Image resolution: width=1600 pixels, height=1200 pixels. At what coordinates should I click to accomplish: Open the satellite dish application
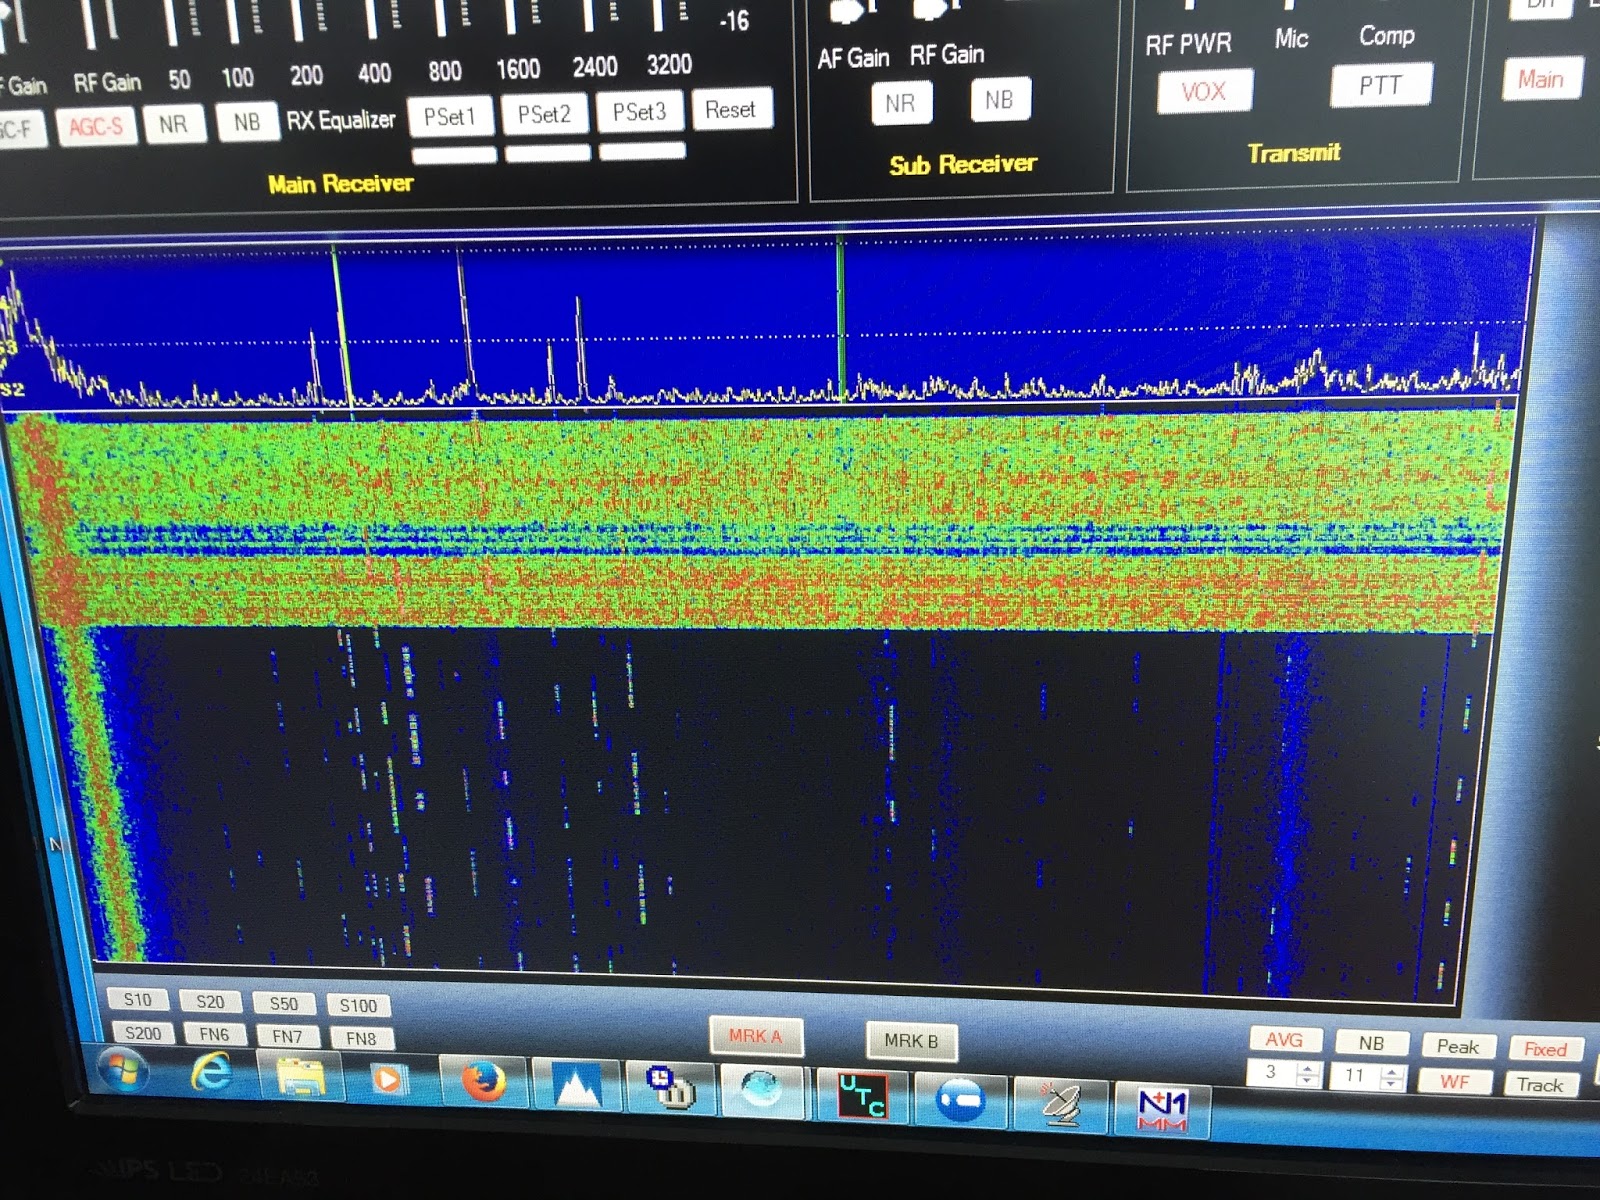coord(1060,1104)
